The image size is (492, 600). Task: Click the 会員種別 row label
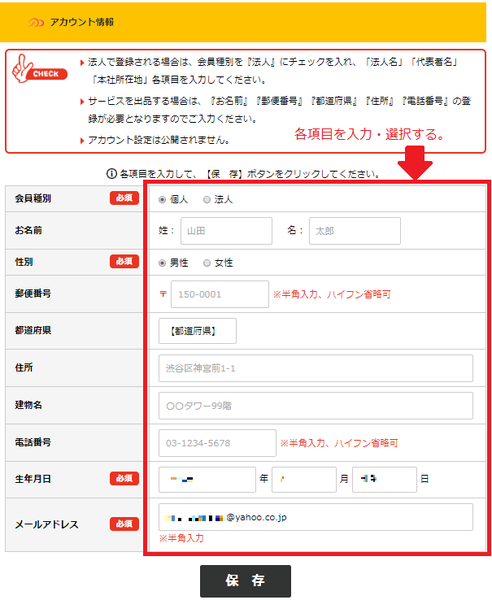(x=33, y=199)
